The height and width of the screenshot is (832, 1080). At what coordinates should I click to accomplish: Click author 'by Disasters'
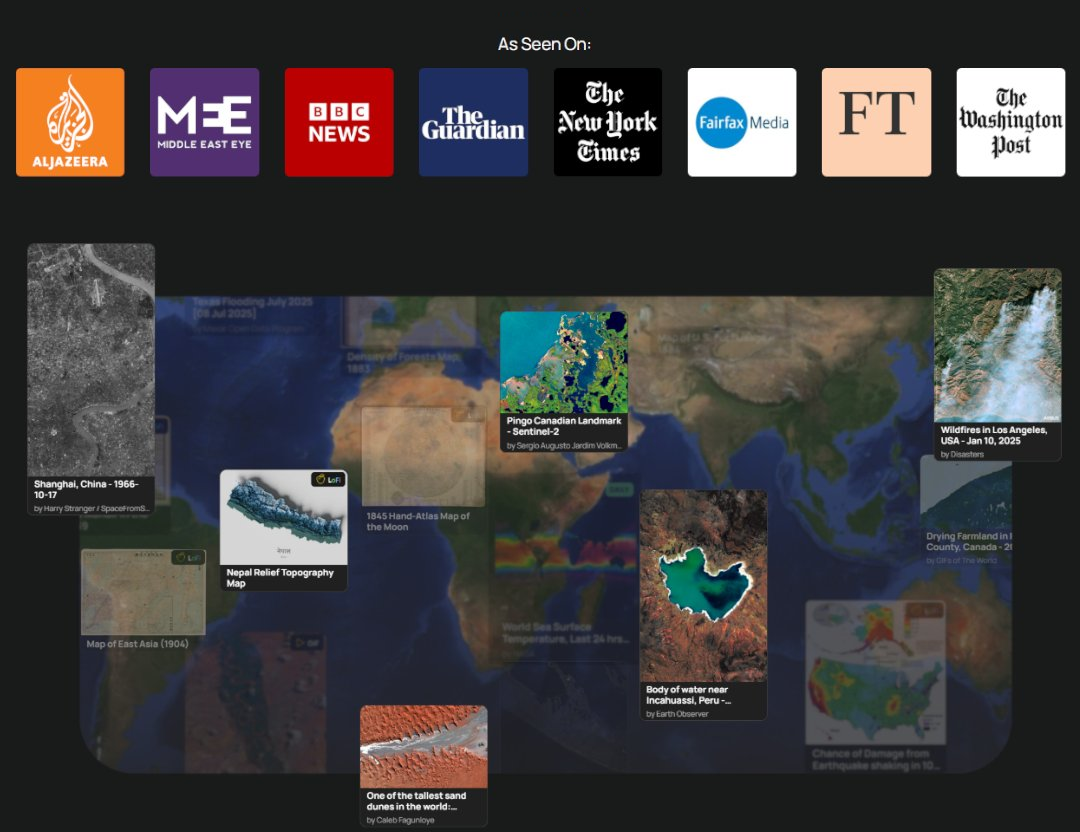tap(962, 455)
